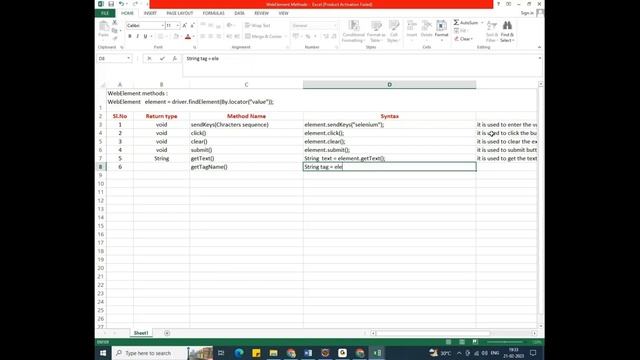Viewport: 640px width, 360px height.
Task: Click Delete cells button
Action: pos(427,30)
